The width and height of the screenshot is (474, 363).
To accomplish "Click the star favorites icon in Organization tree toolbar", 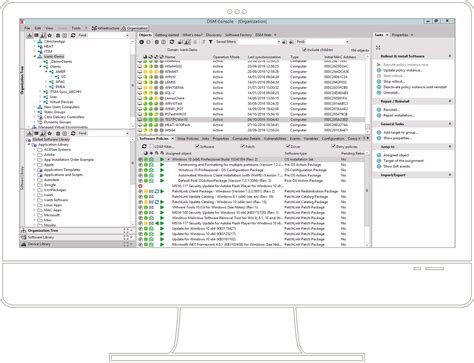I will (50, 35).
